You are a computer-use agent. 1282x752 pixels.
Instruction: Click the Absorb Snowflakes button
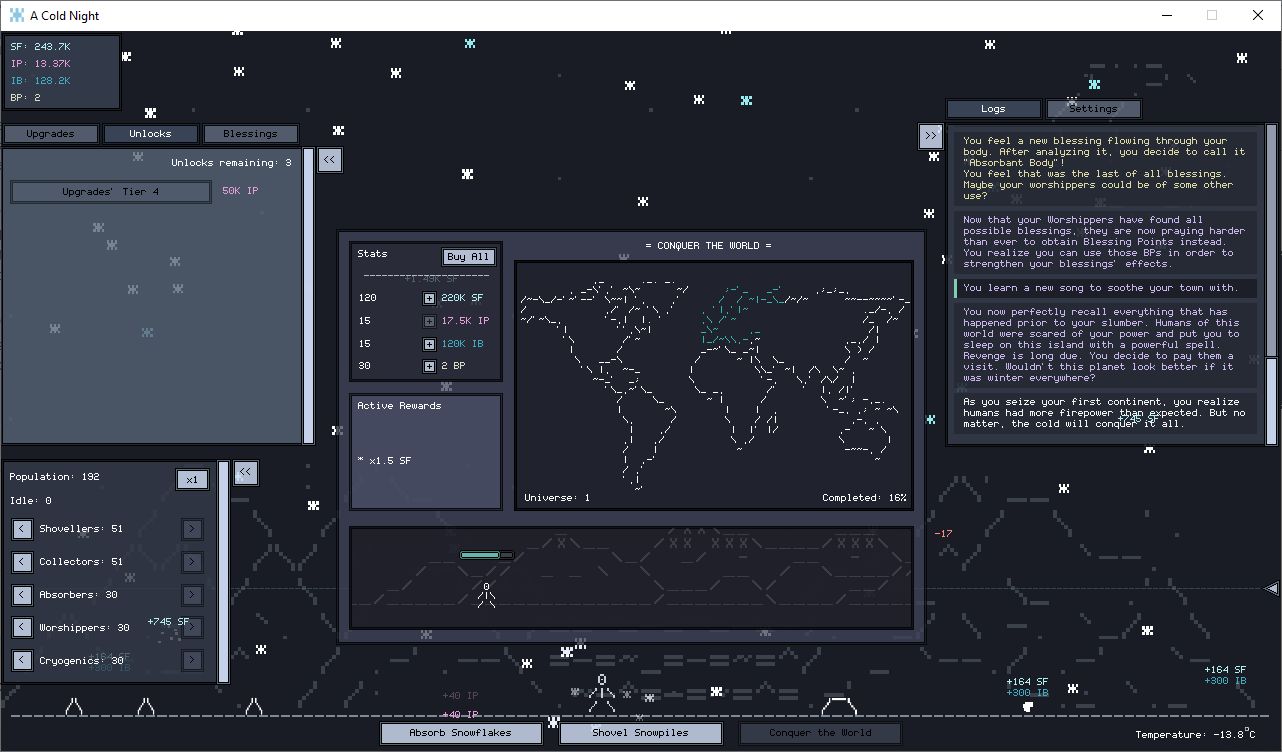point(461,733)
